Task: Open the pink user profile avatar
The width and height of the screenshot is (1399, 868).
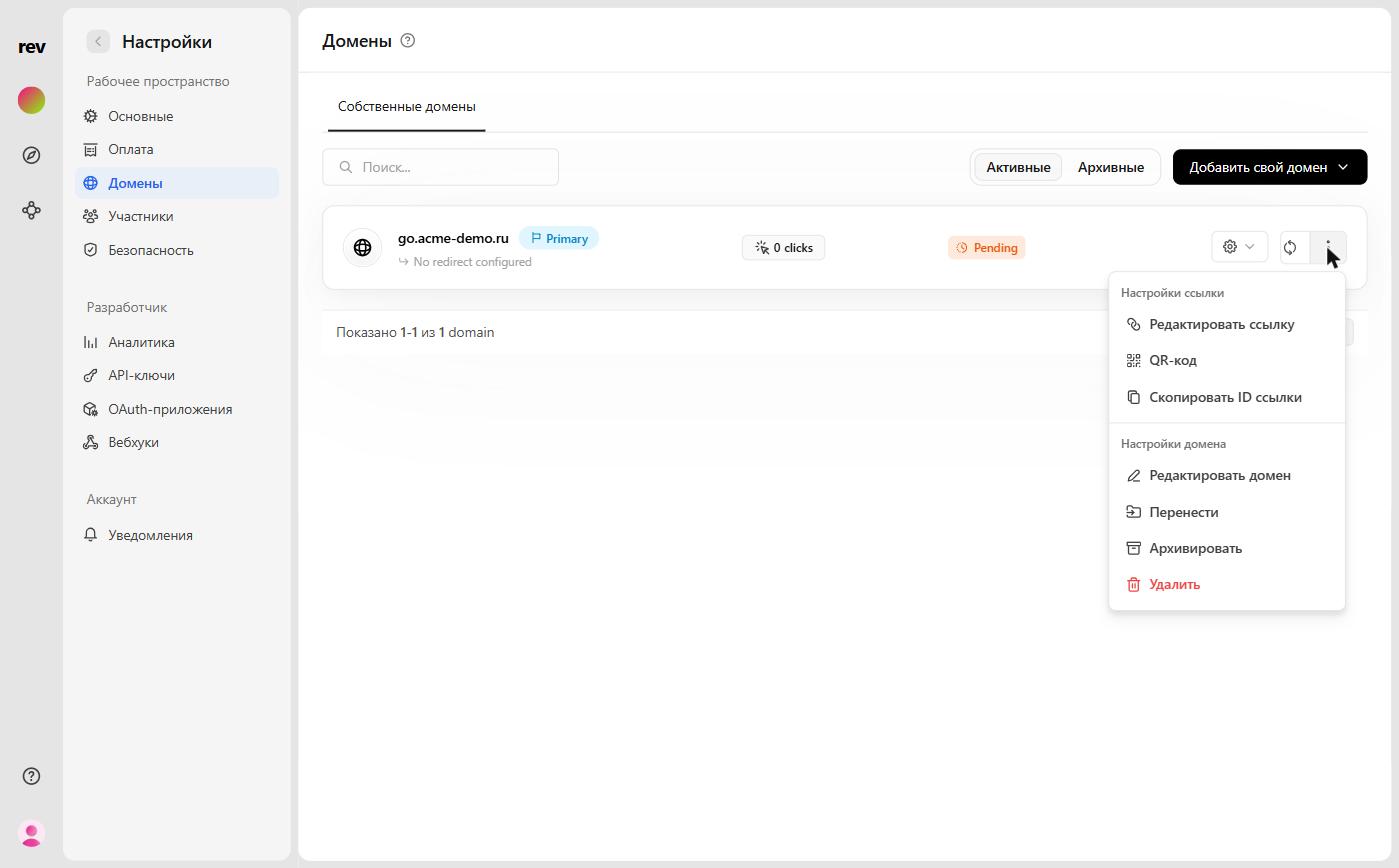Action: (32, 833)
